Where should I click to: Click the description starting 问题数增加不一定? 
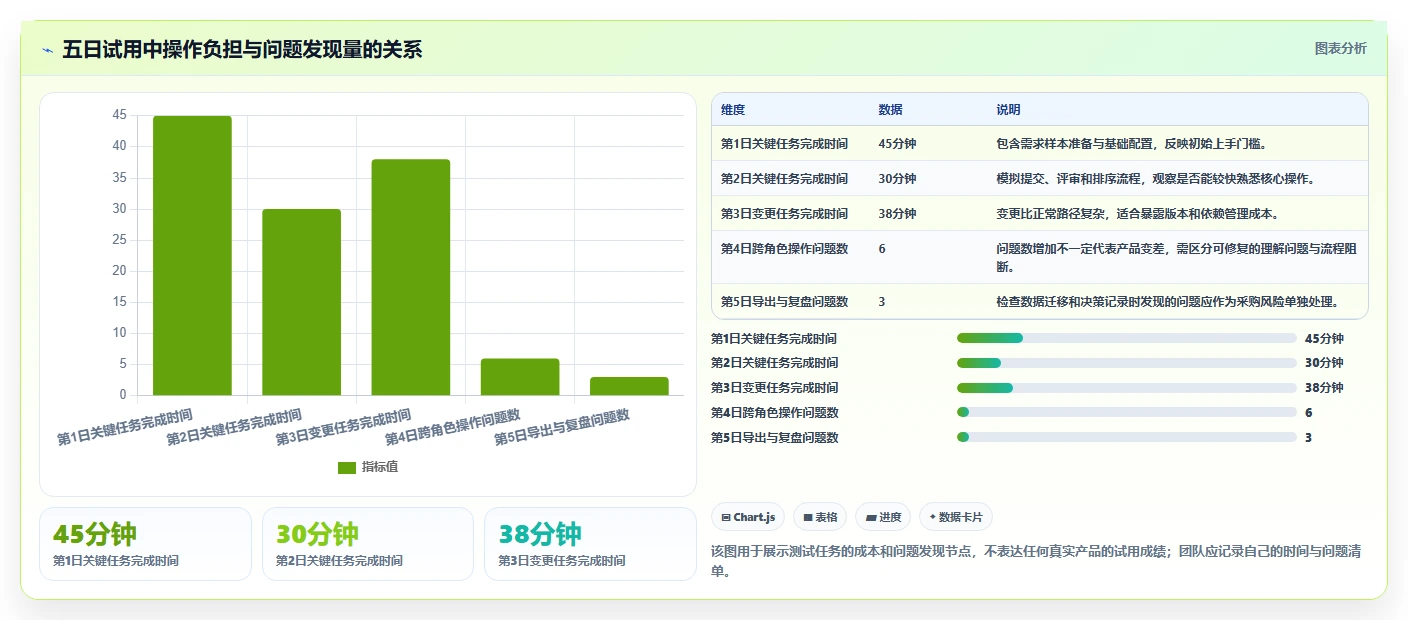1176,258
